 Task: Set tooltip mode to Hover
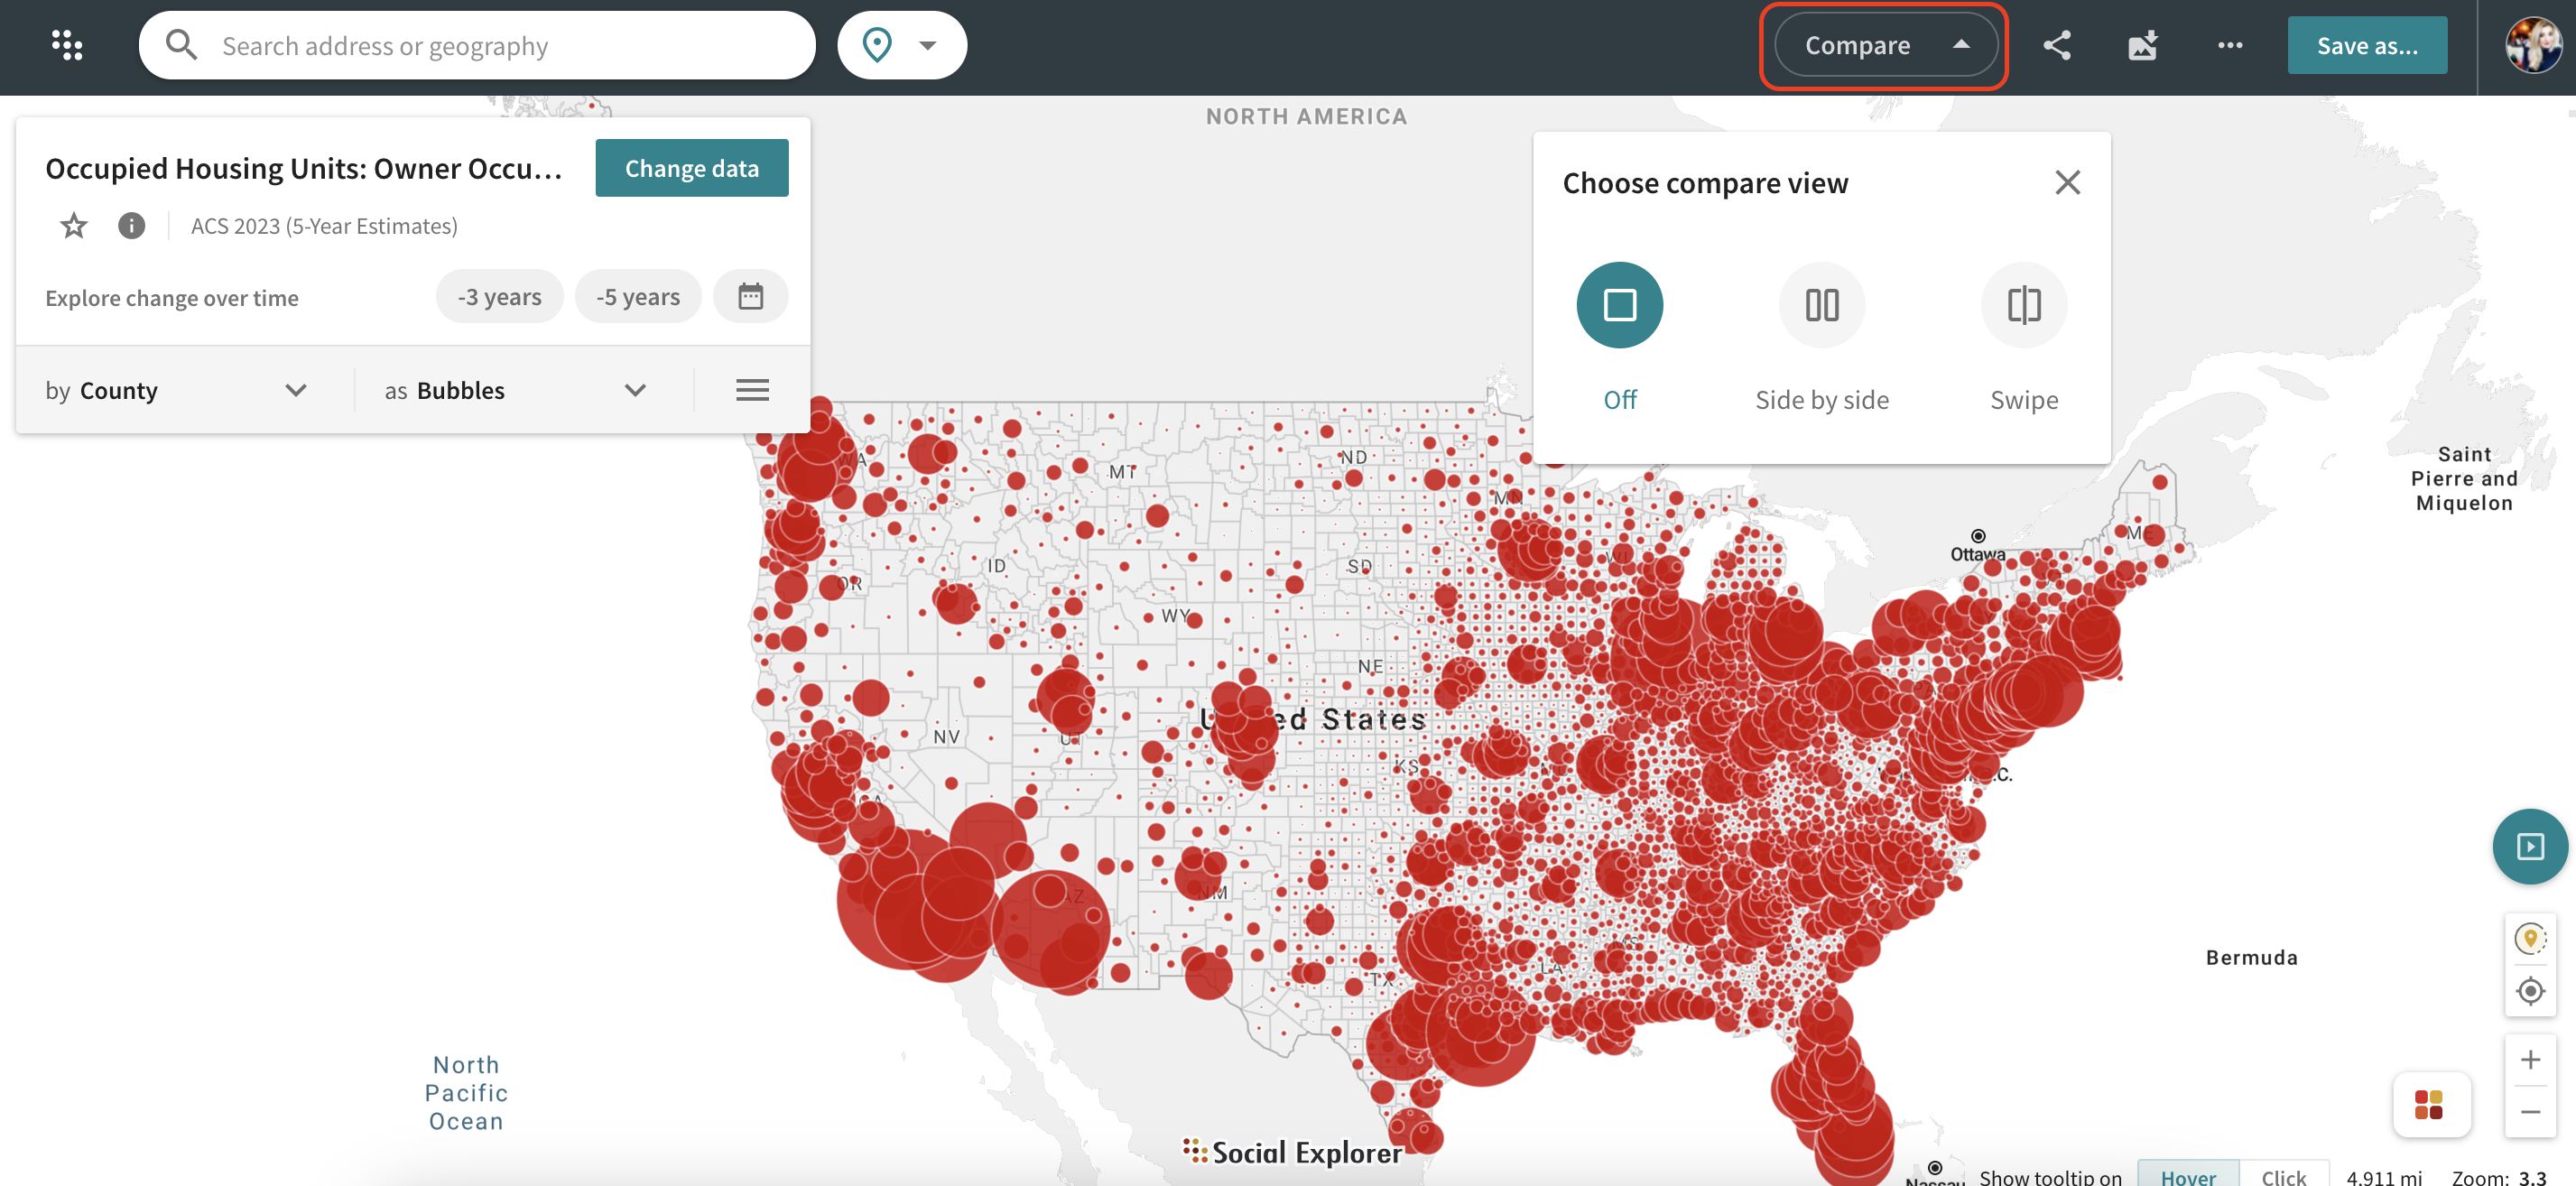(2187, 1176)
